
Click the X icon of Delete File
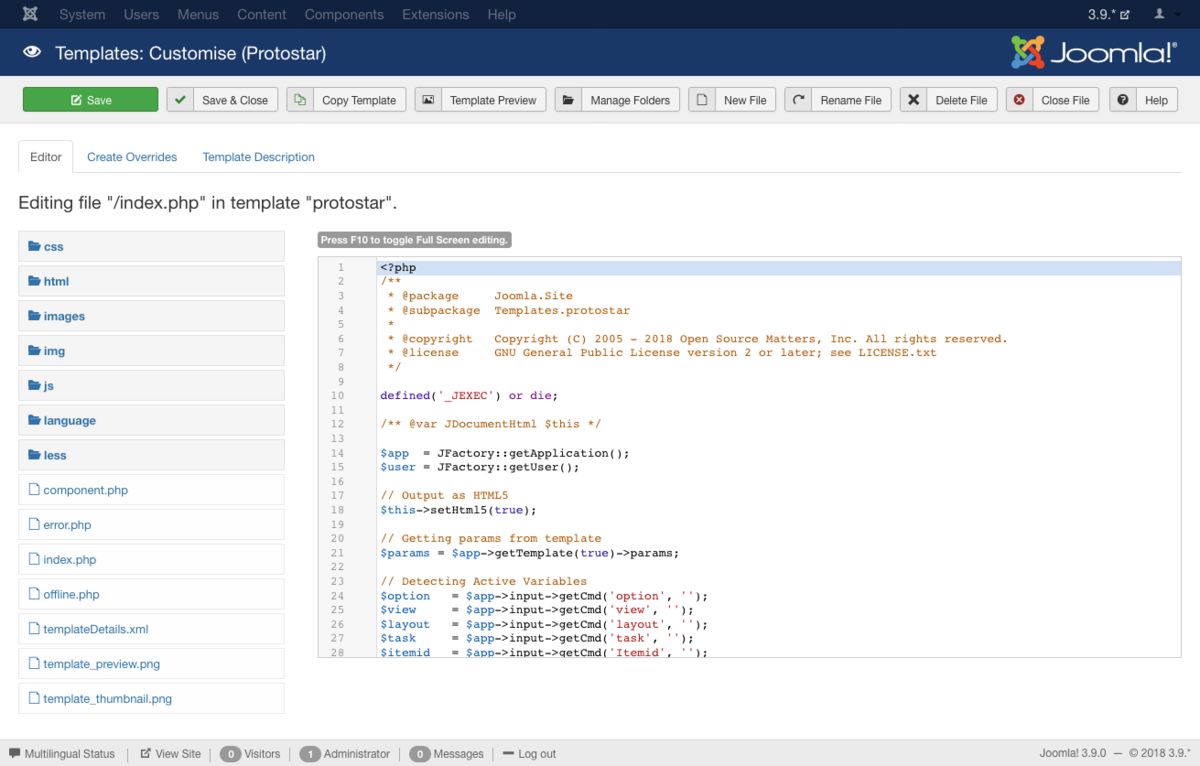(914, 100)
